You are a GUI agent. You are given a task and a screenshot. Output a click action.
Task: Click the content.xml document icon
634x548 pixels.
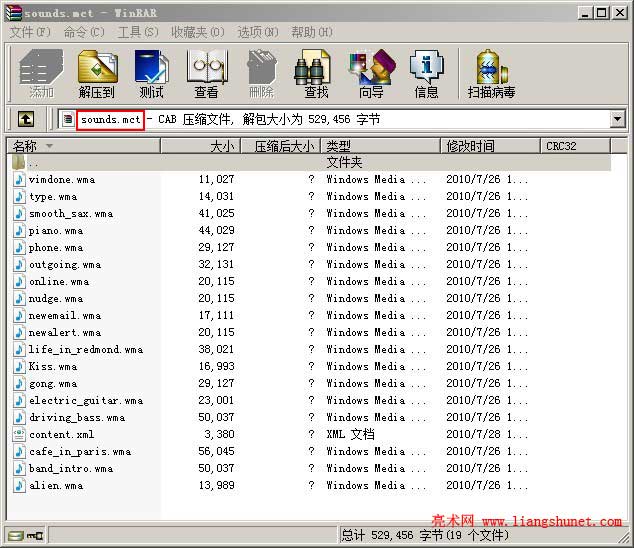point(19,434)
